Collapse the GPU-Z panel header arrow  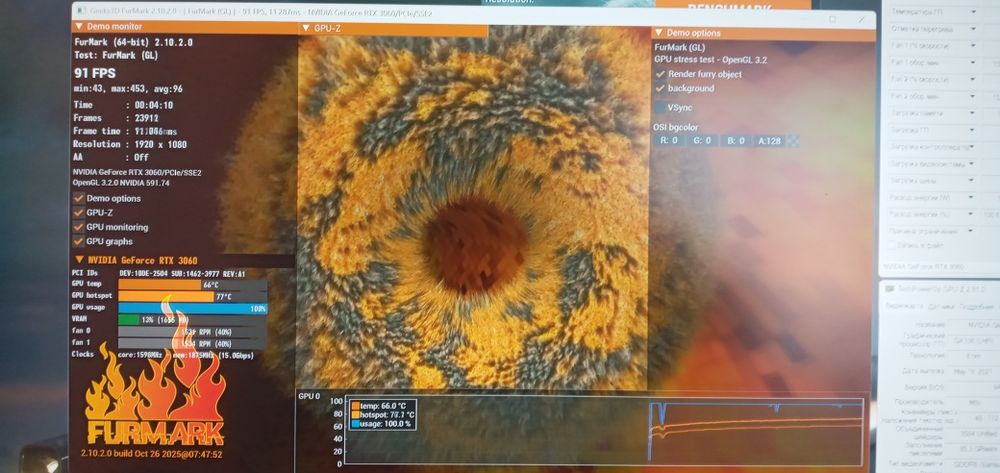coord(305,28)
